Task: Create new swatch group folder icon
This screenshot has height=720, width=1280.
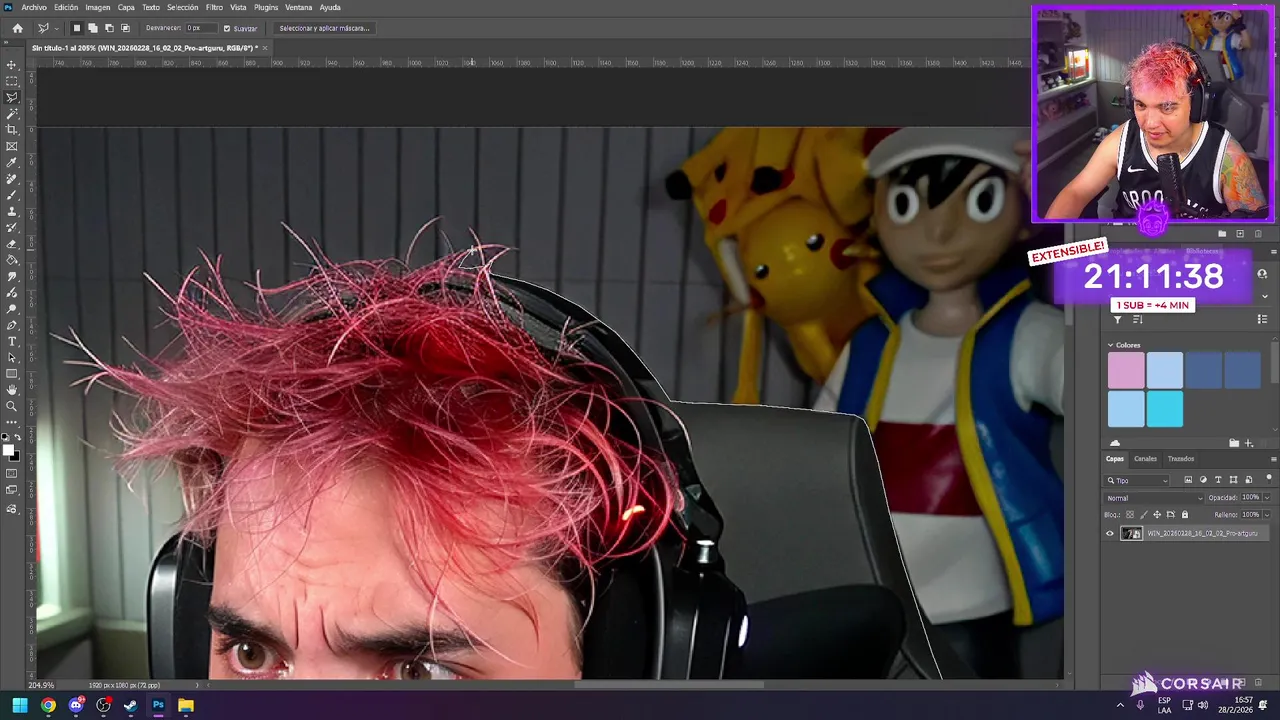Action: point(1234,443)
